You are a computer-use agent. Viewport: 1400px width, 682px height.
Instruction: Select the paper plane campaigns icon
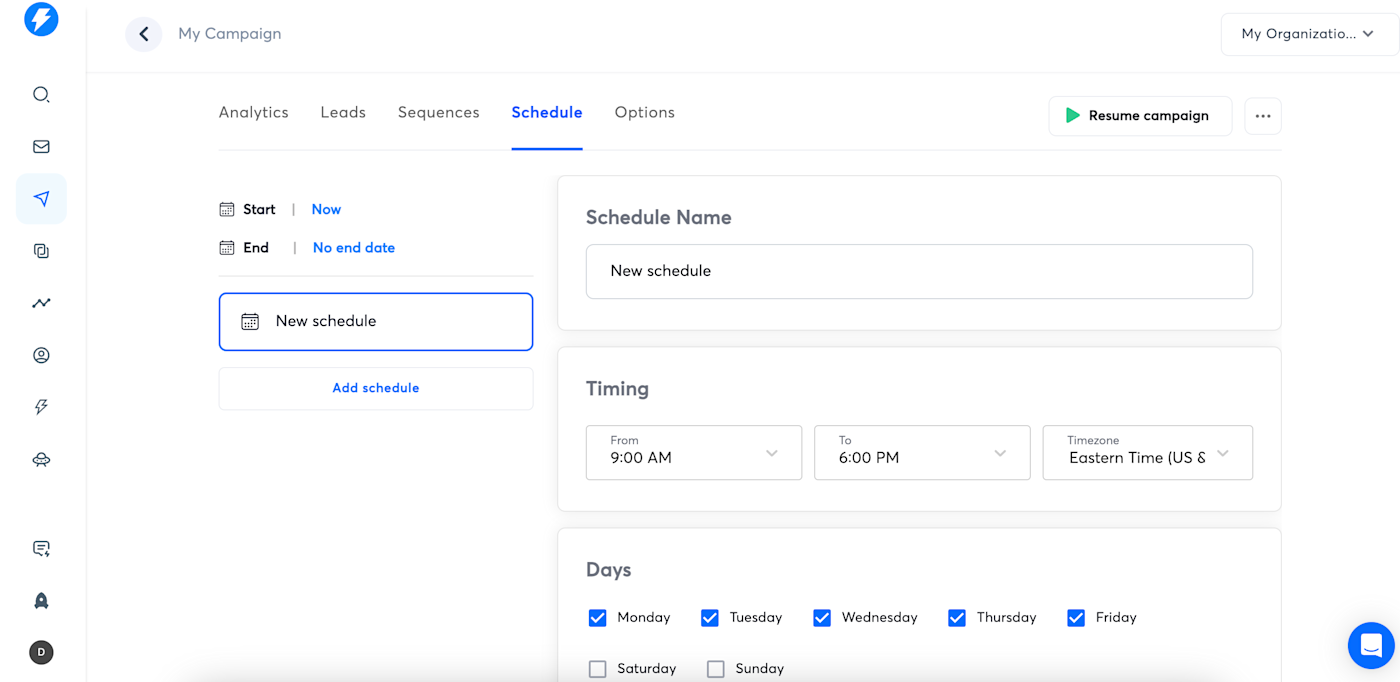[41, 199]
